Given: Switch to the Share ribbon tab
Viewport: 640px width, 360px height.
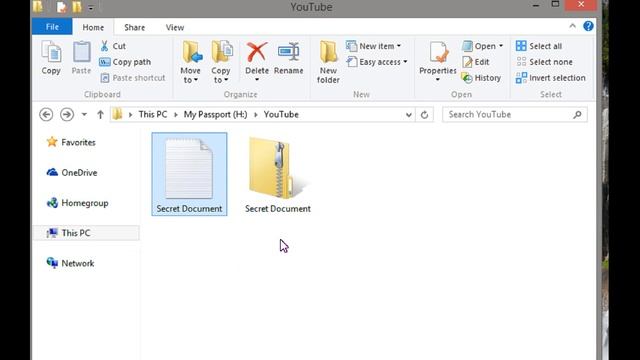Looking at the screenshot, I should [x=135, y=27].
